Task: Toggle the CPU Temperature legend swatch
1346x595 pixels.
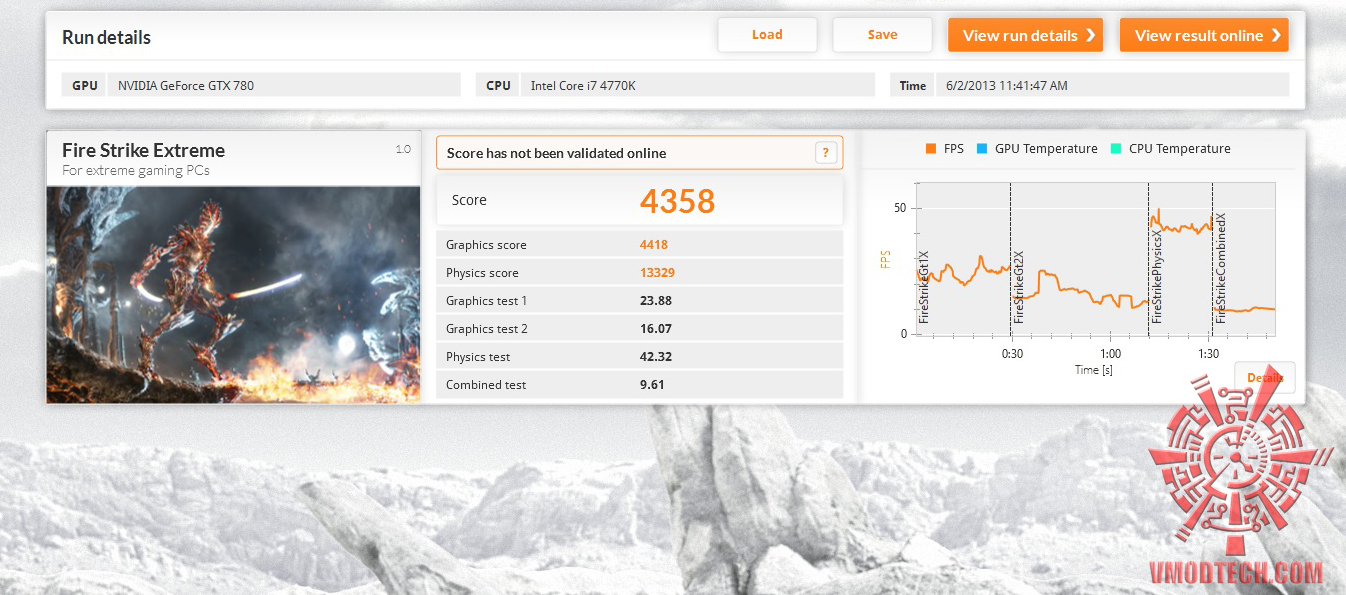Action: pos(1116,149)
